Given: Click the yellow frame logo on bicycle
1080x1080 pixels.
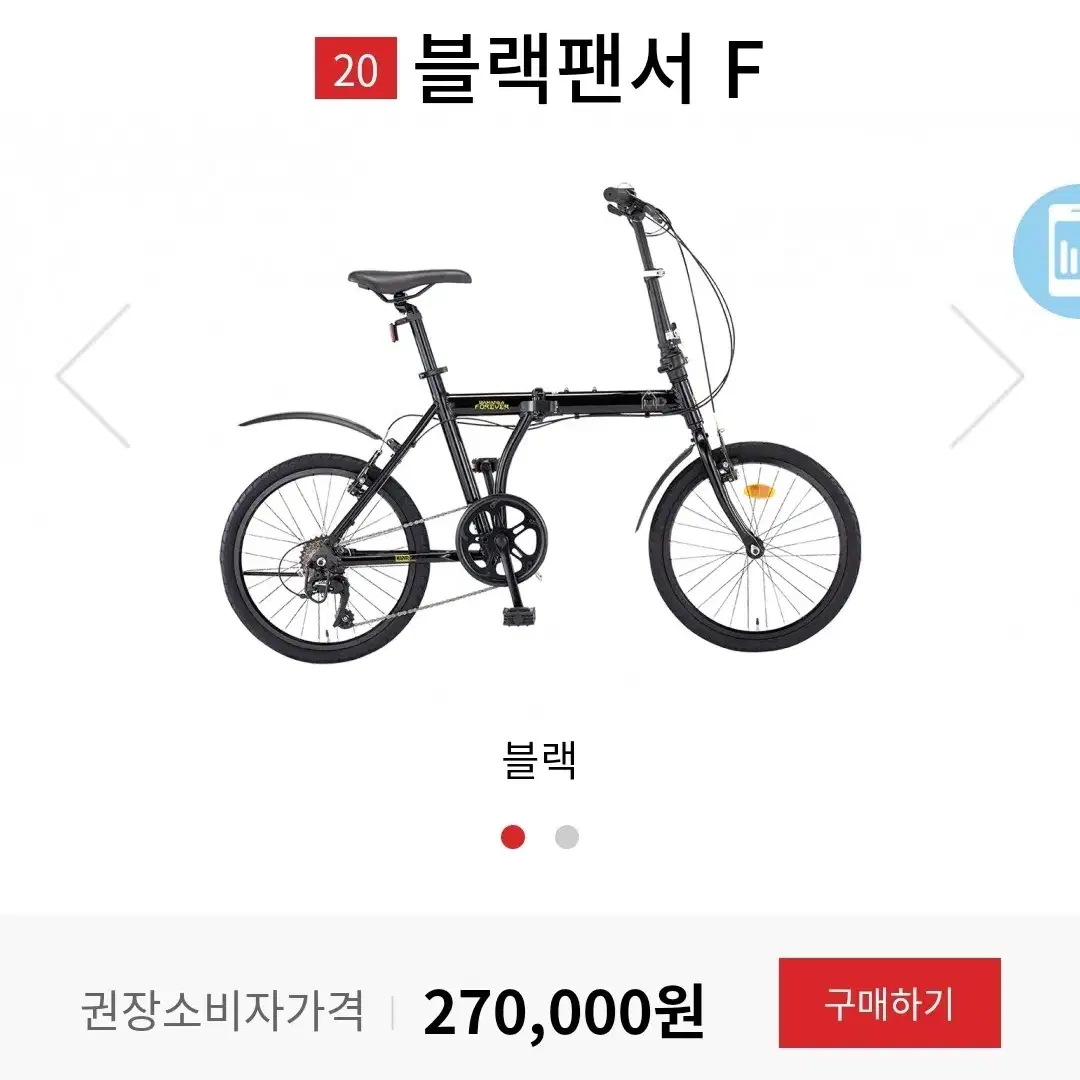Looking at the screenshot, I should [492, 405].
